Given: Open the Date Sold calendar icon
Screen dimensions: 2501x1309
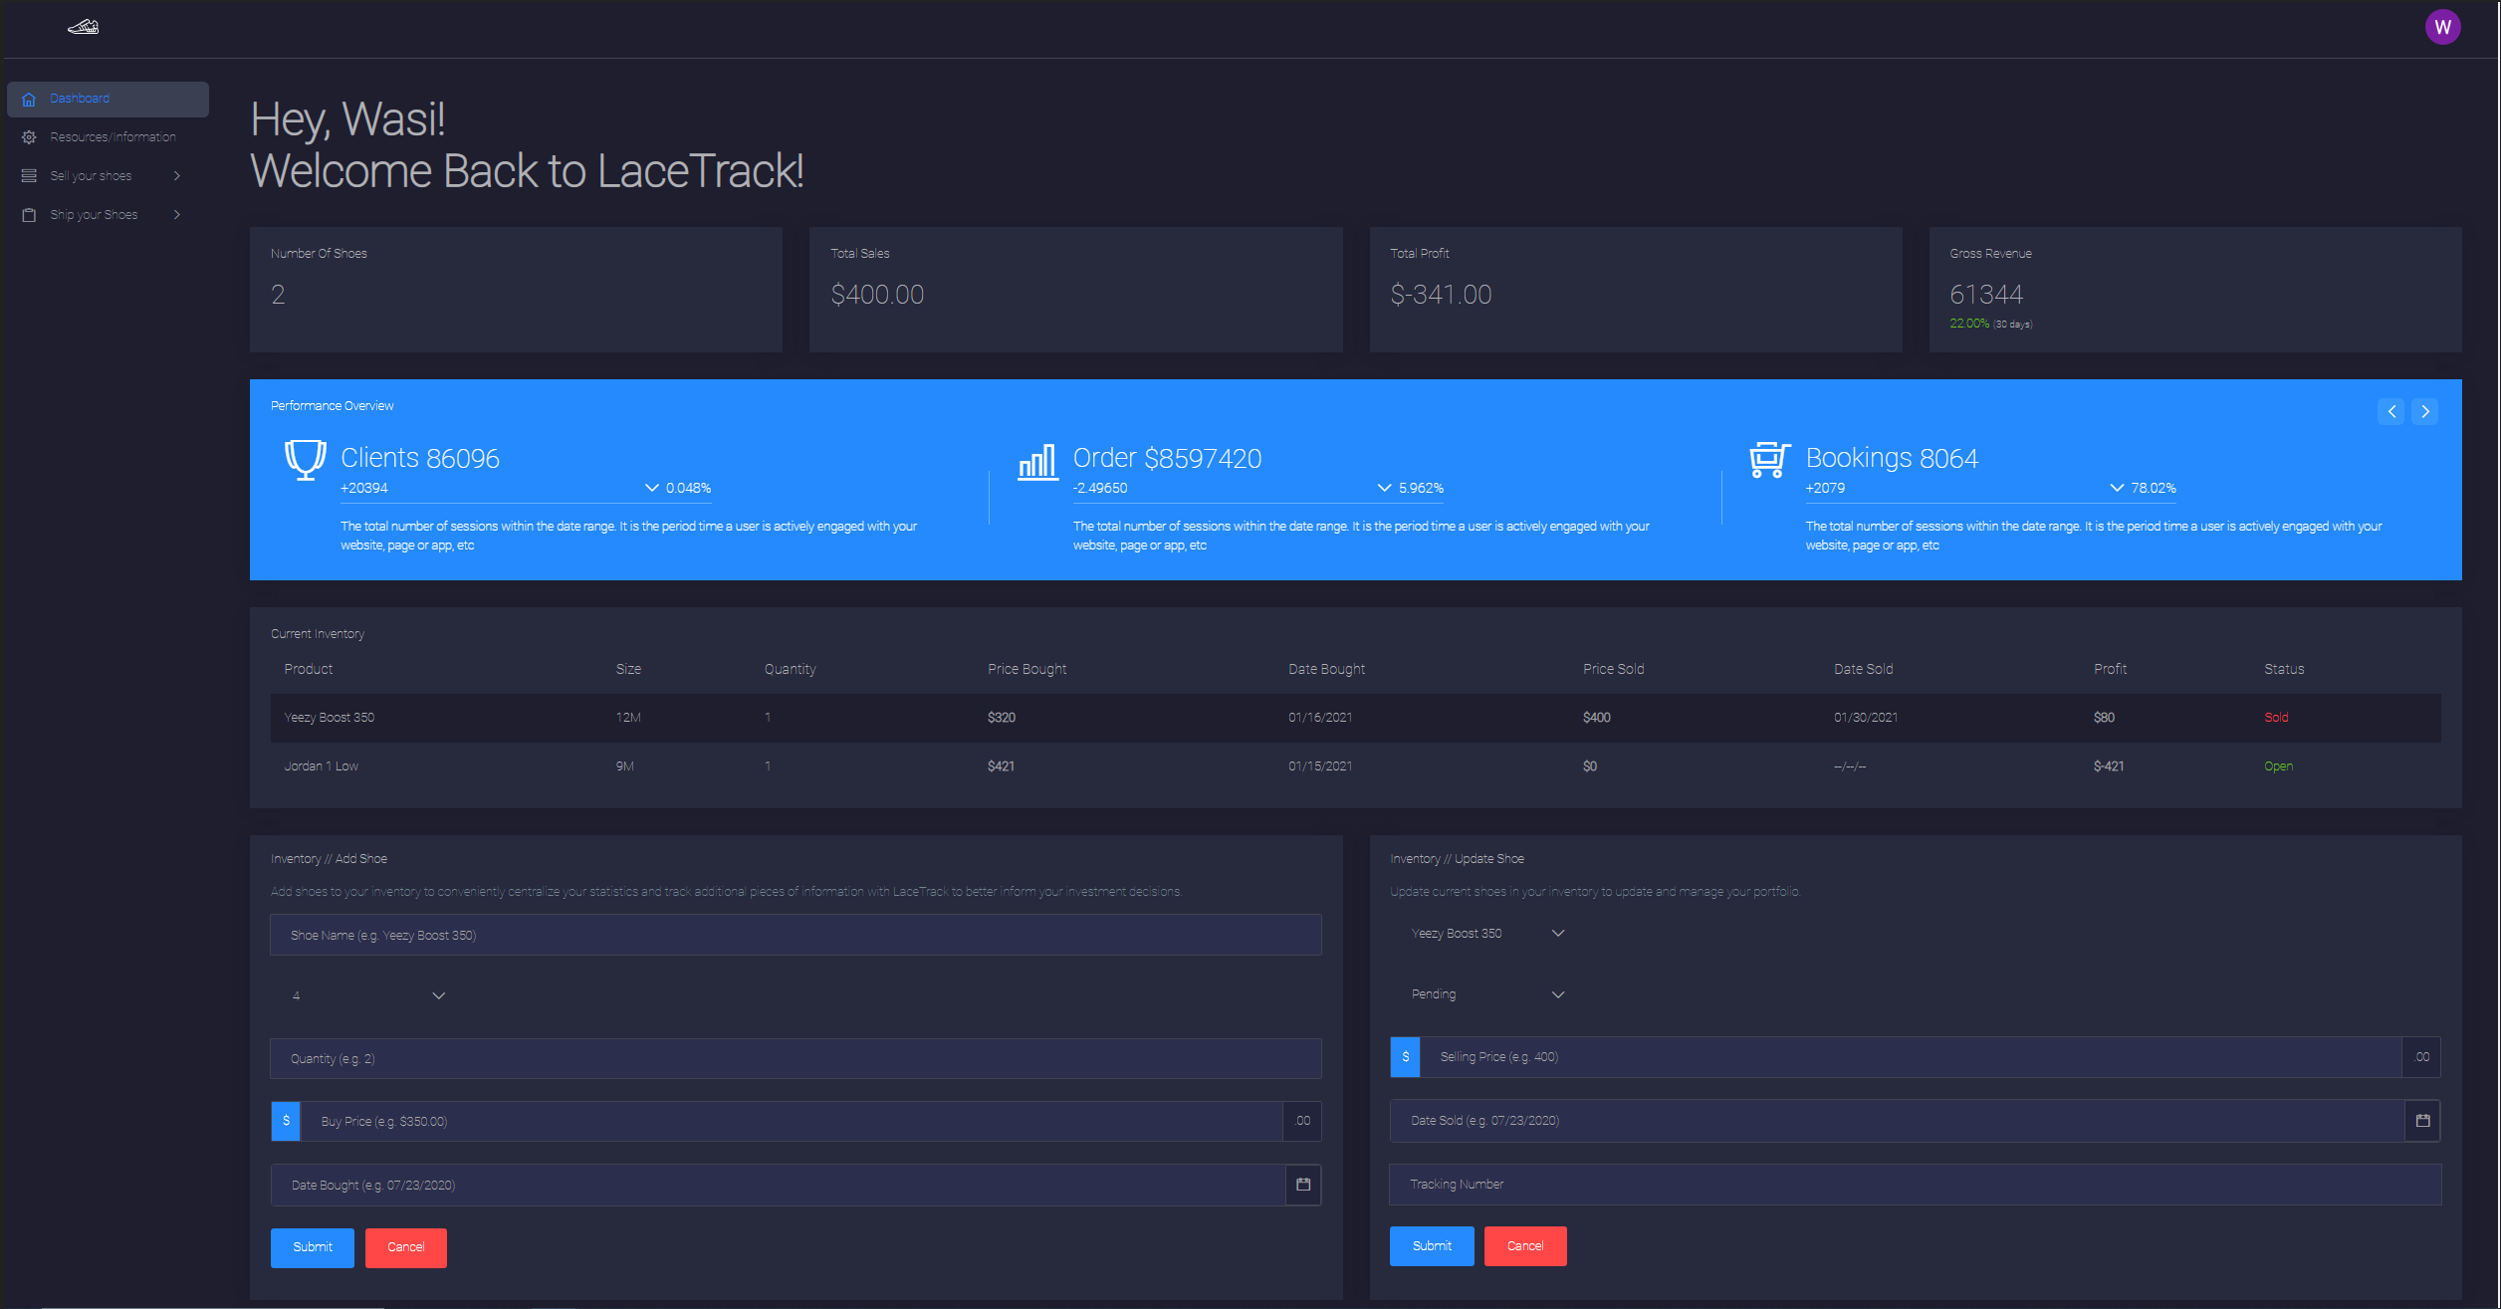Looking at the screenshot, I should [x=2422, y=1120].
